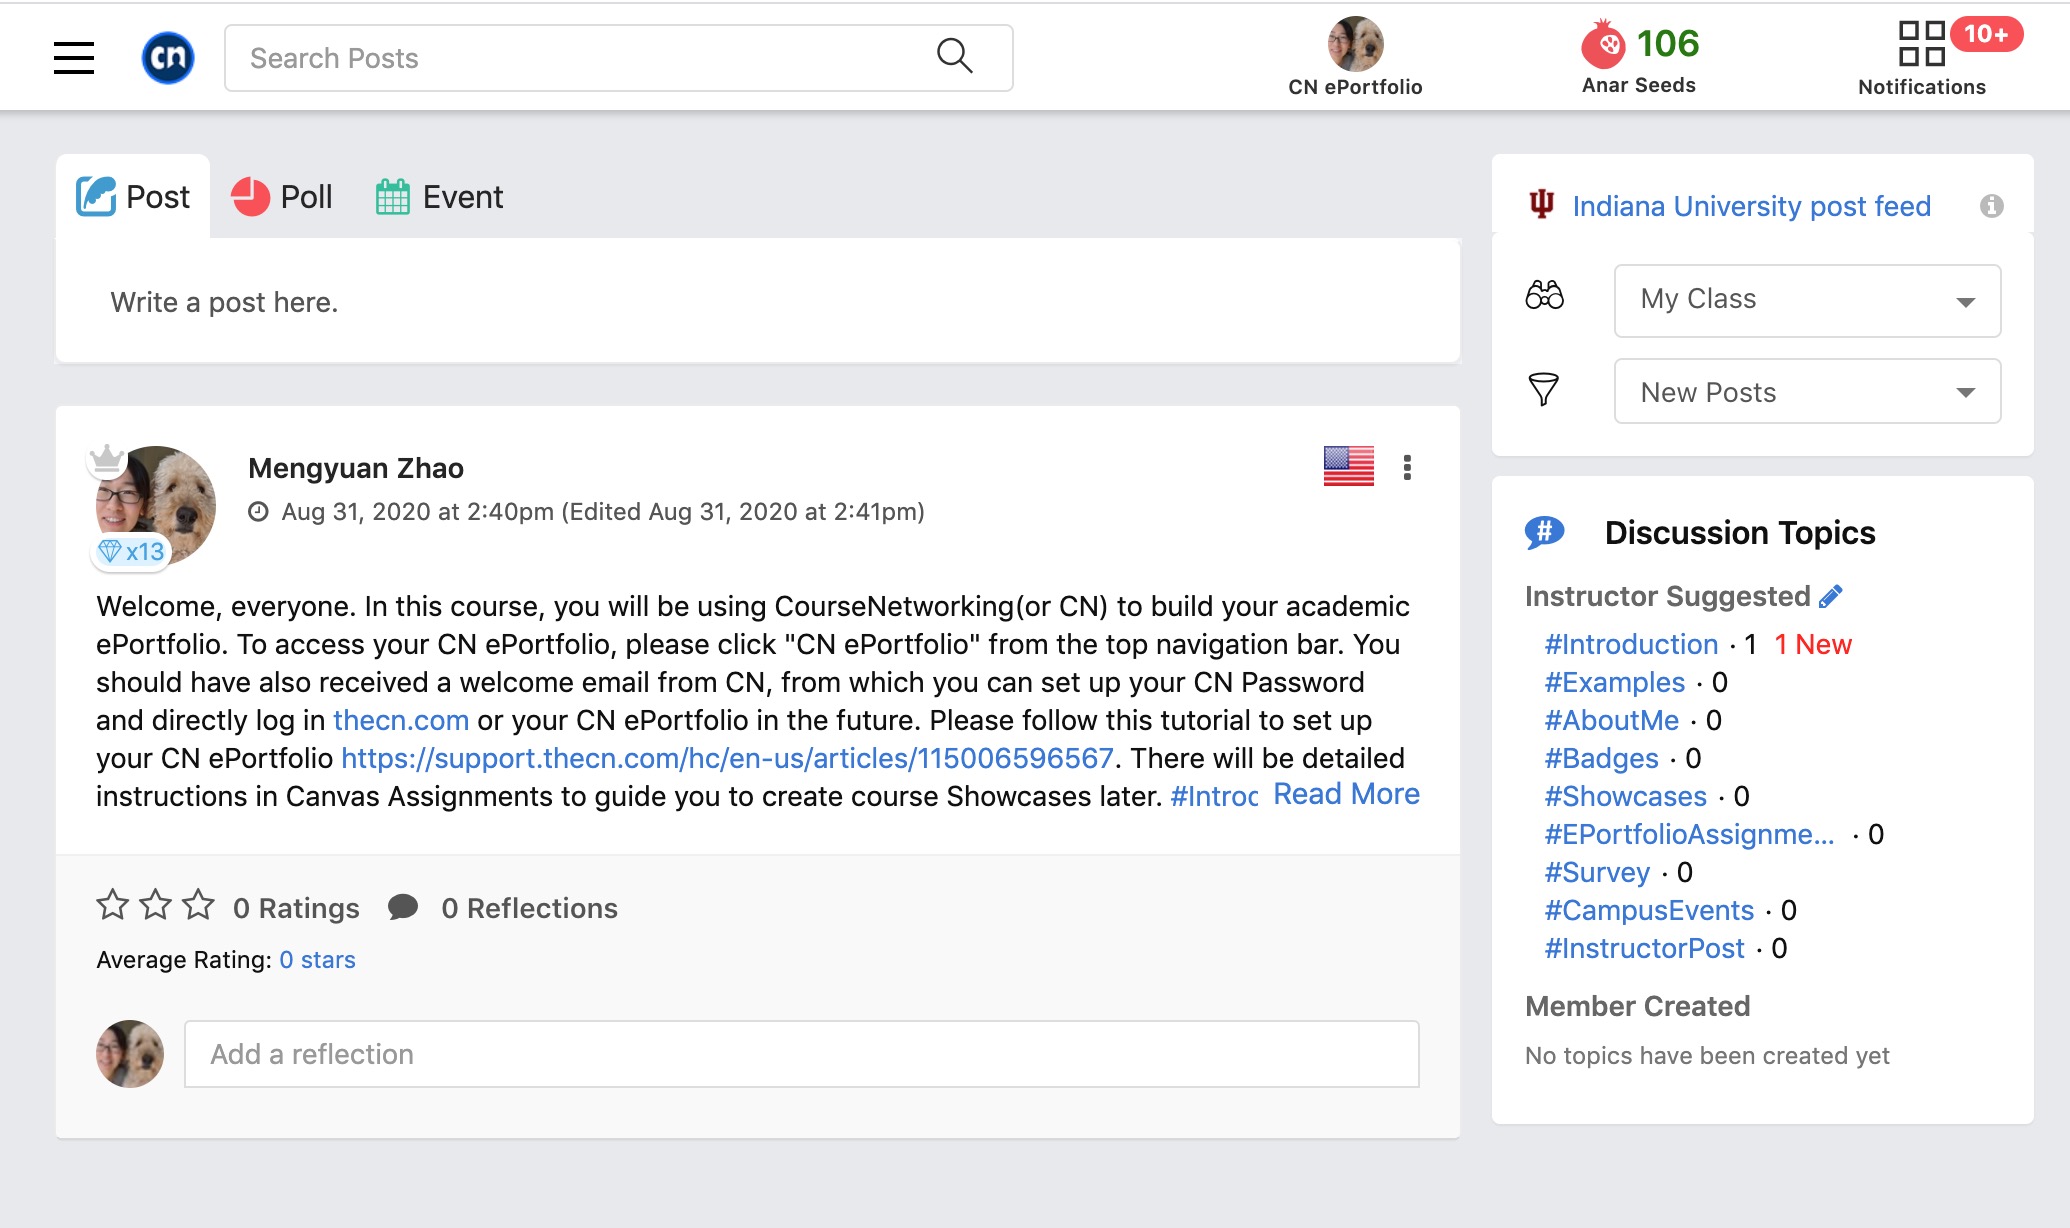Open CN ePortfolio profile picture
The width and height of the screenshot is (2070, 1228).
pos(1355,44)
